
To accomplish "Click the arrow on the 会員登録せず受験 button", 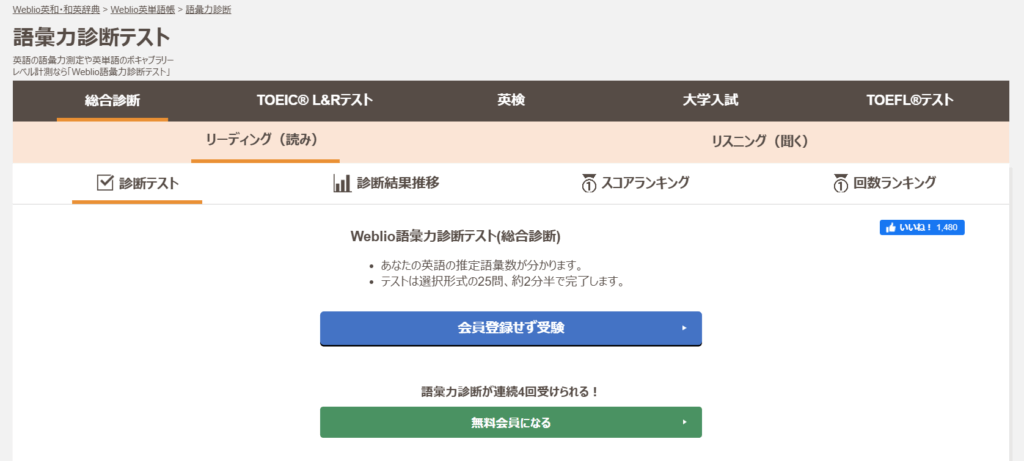I will pos(684,328).
